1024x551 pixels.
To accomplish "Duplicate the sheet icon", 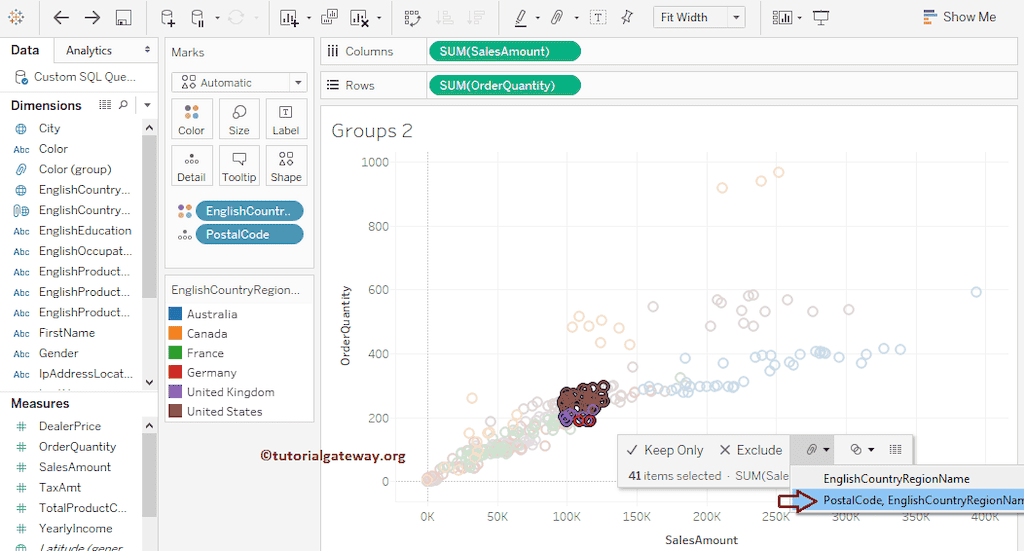I will [329, 18].
